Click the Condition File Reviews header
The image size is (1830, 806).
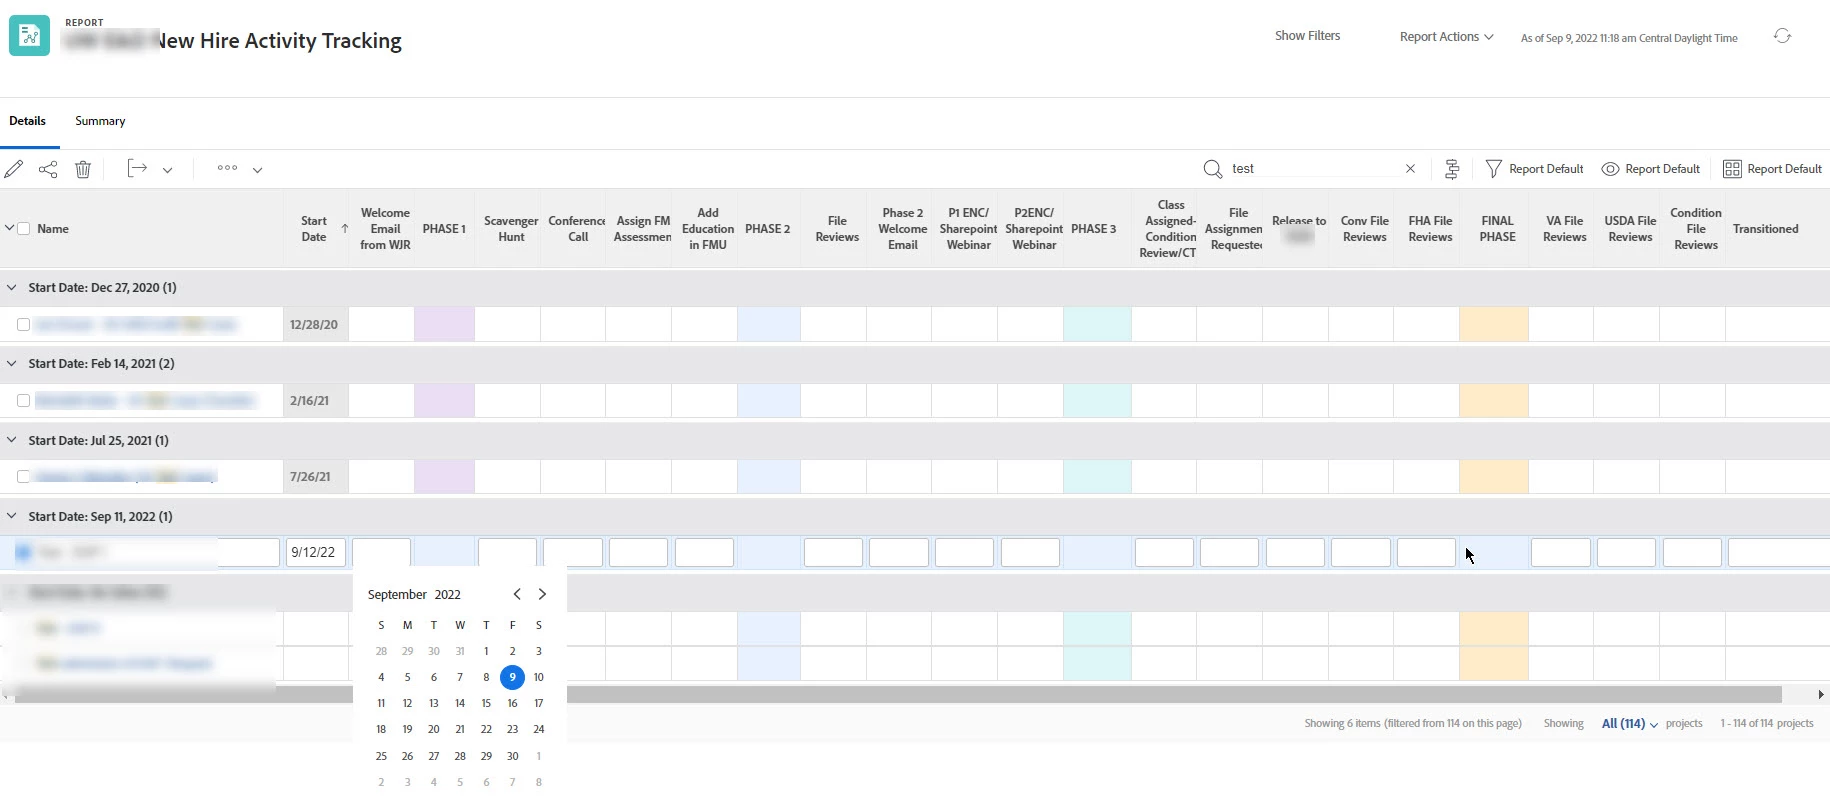pos(1695,229)
